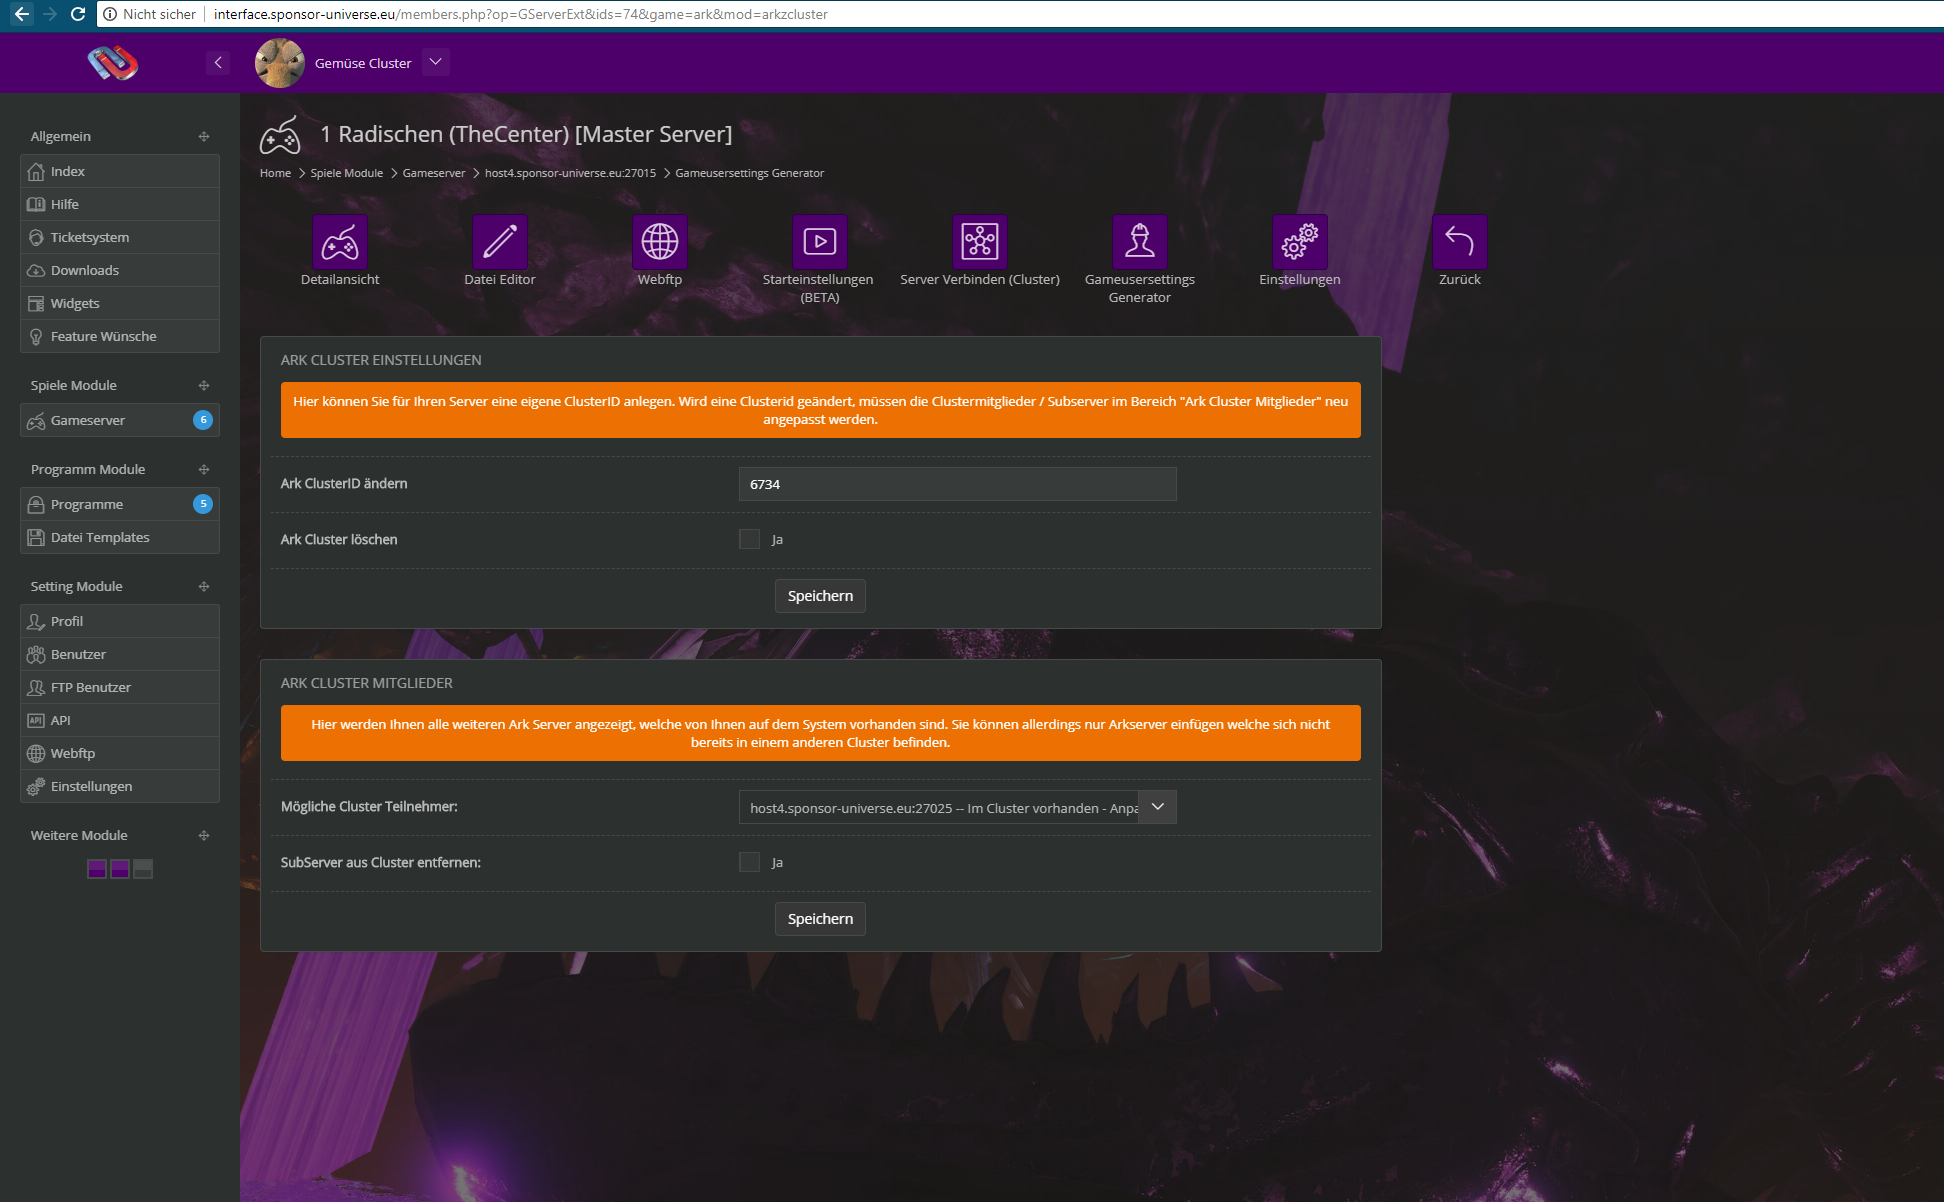Go to Gameusersettings Generator breadcrumb
This screenshot has height=1202, width=1944.
[x=750, y=173]
